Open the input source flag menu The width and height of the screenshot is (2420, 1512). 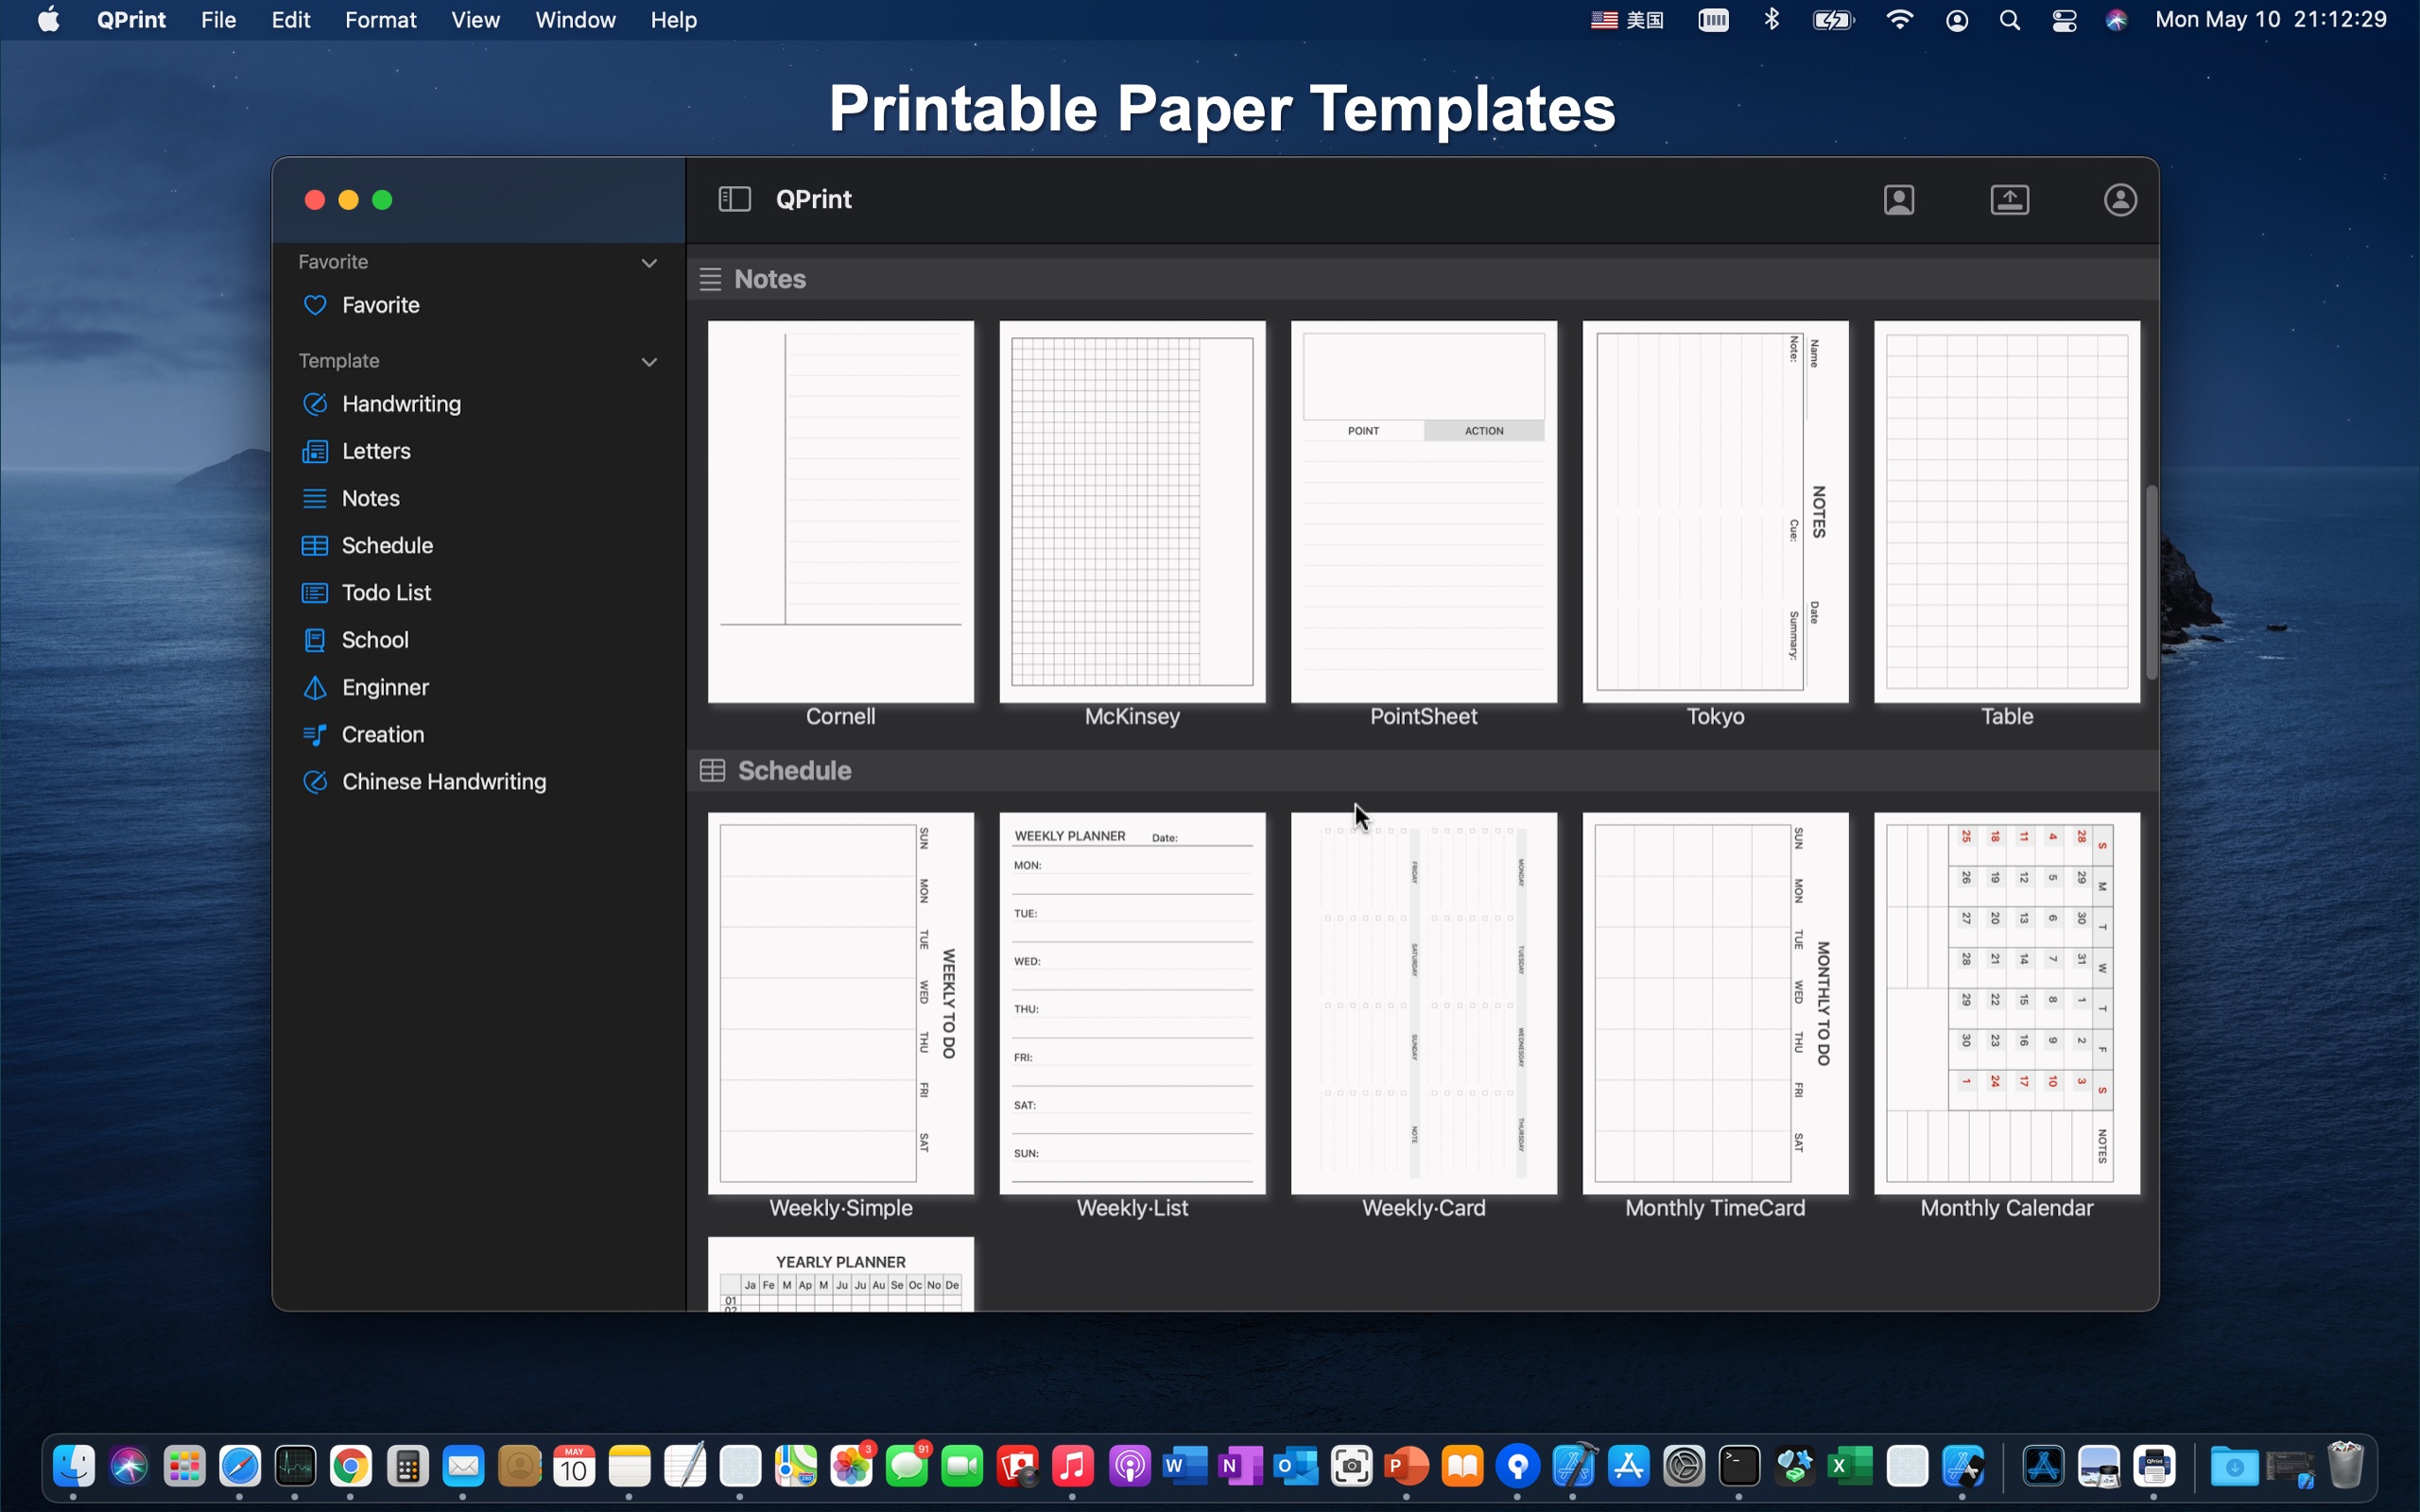(x=1627, y=20)
